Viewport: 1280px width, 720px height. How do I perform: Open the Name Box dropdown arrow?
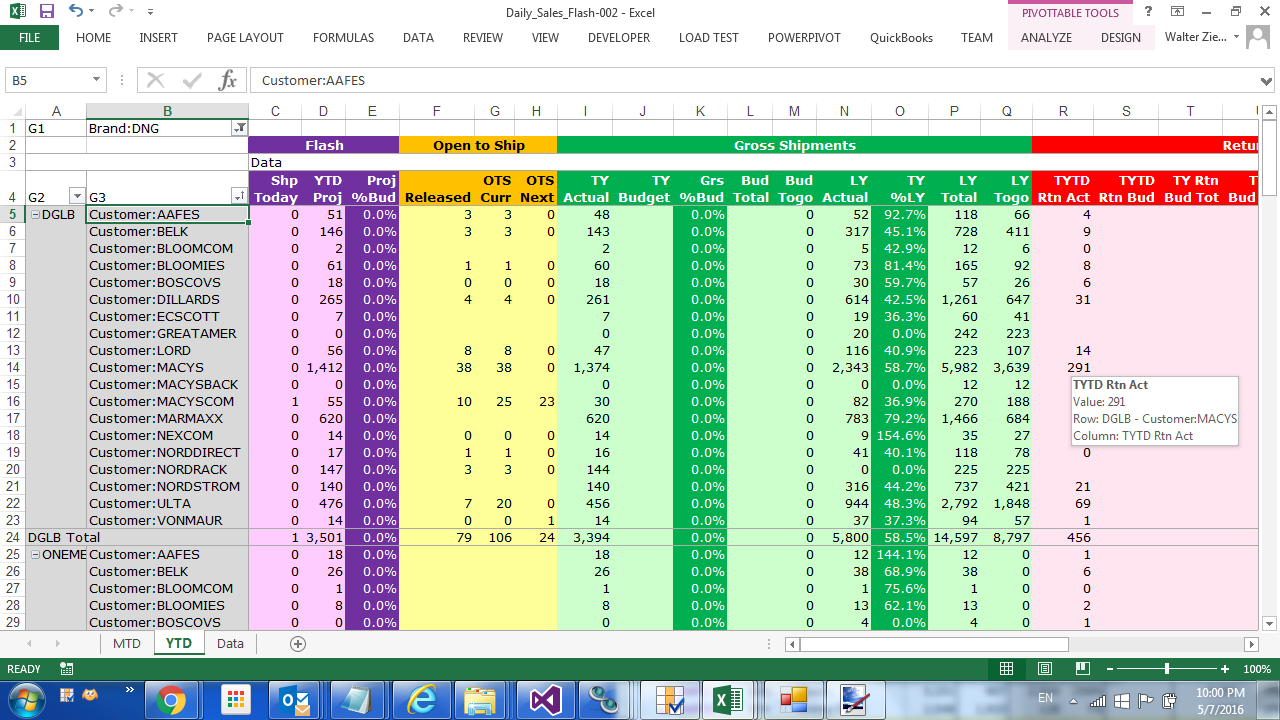[x=97, y=80]
